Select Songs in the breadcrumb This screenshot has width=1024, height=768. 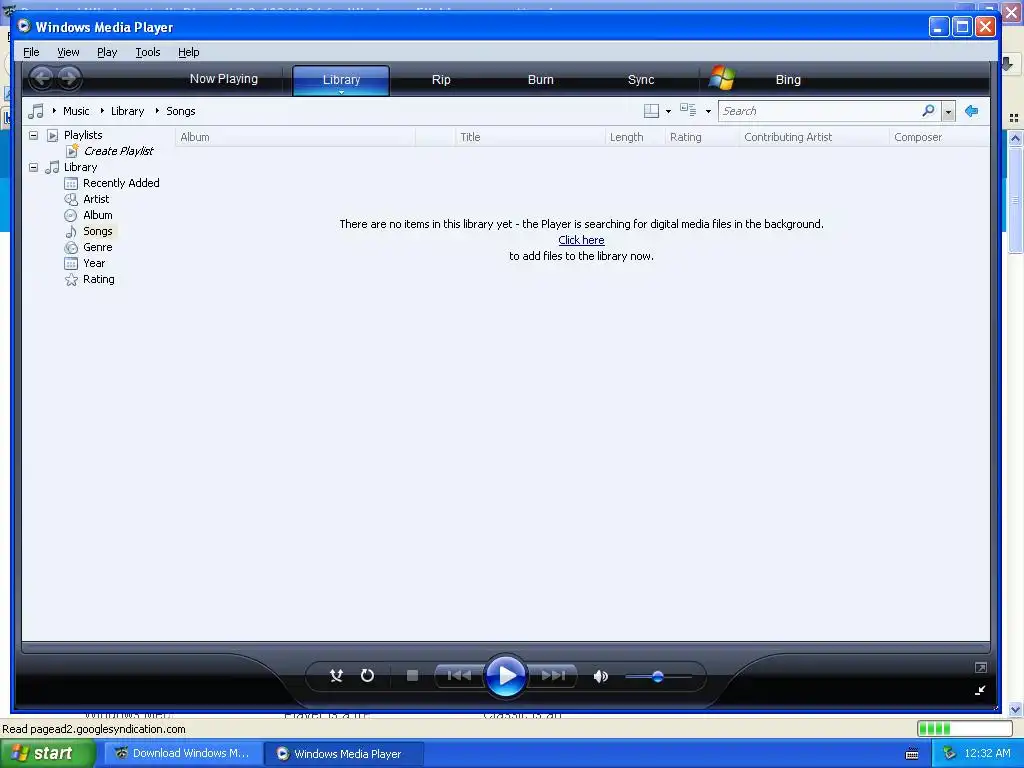point(181,111)
